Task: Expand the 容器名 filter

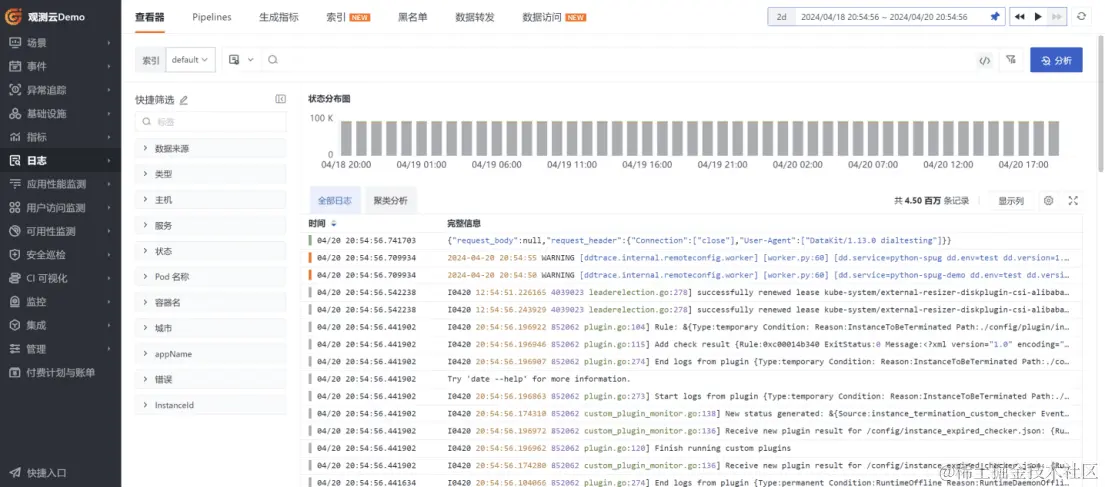Action: (210, 303)
